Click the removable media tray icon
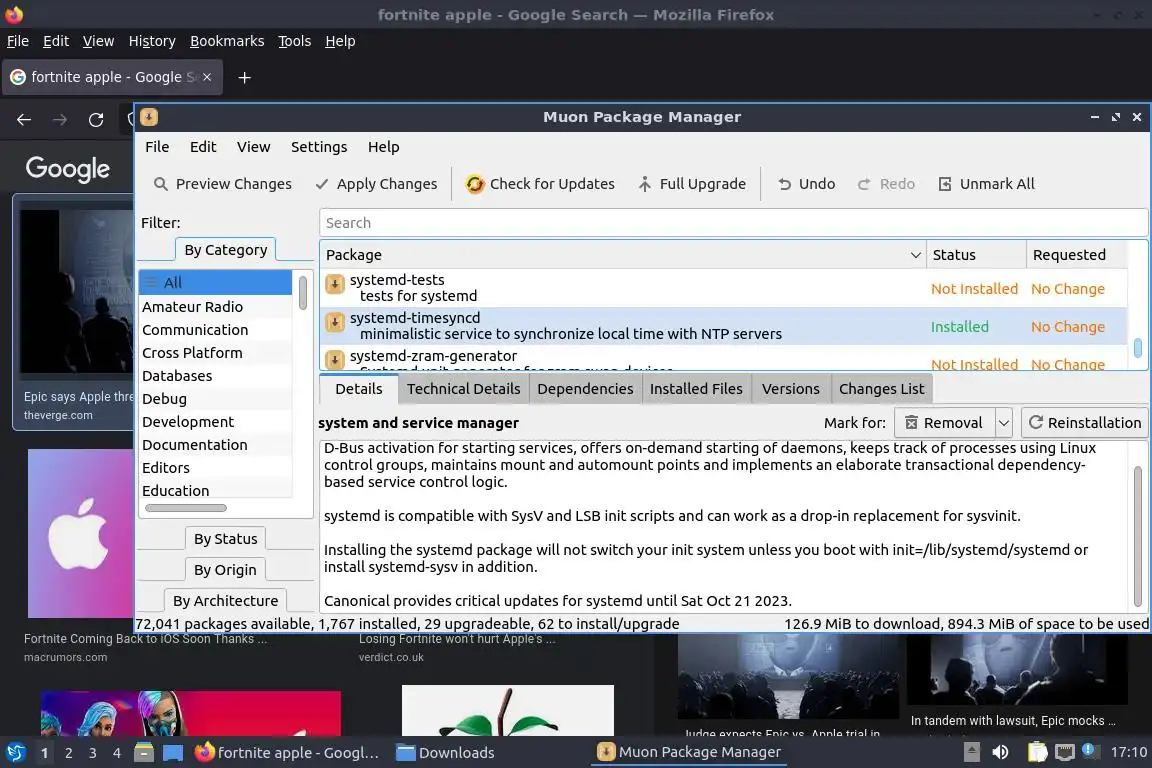 click(971, 753)
